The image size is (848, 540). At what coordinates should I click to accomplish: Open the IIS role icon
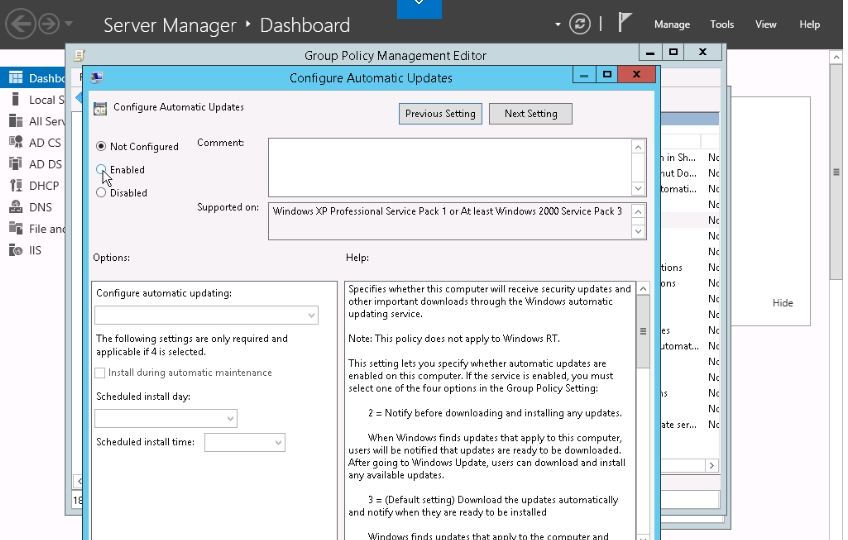tap(16, 250)
